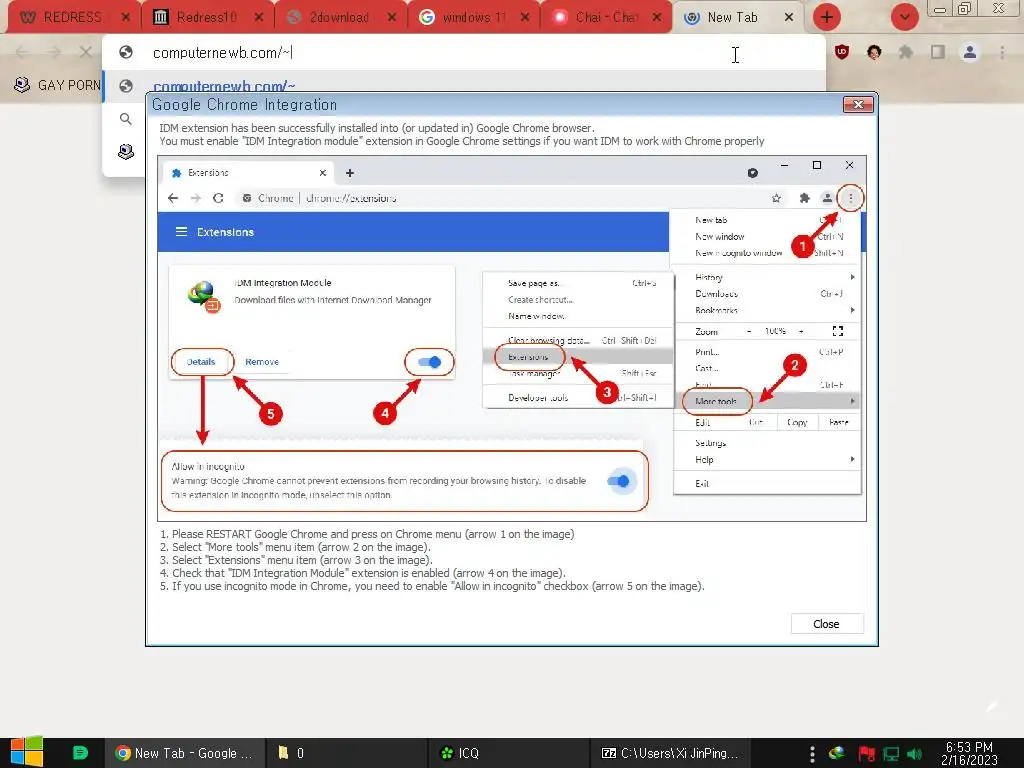Pick the third omnibox suggestion icon
1024x768 pixels.
point(125,152)
